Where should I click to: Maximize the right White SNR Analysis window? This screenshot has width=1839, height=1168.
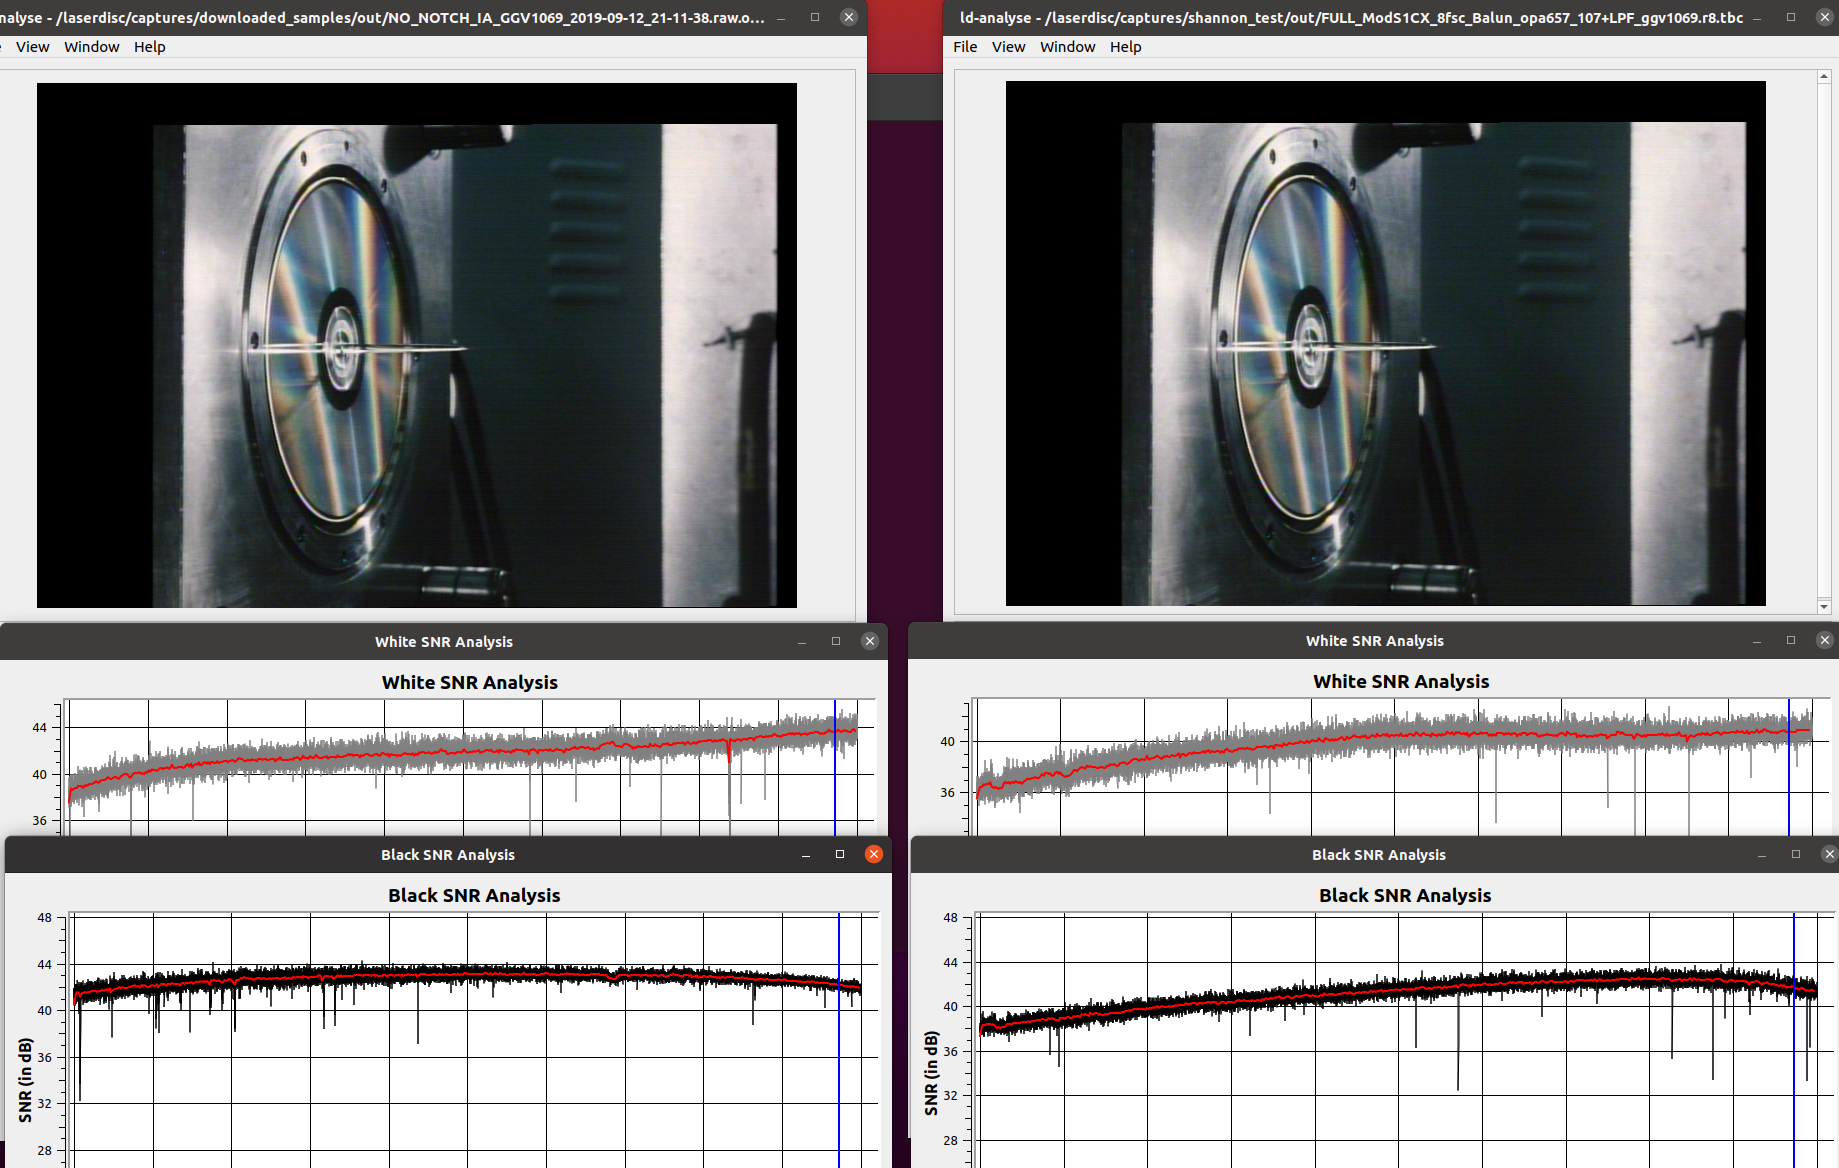[1790, 640]
